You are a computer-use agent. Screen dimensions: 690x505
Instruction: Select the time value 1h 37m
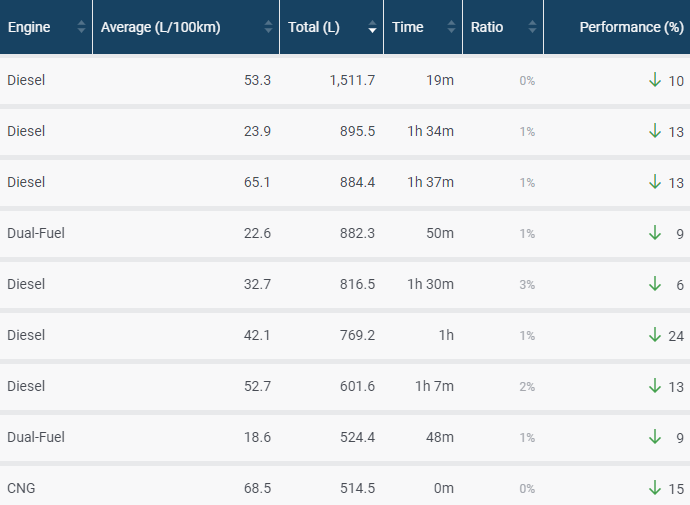[x=430, y=182]
